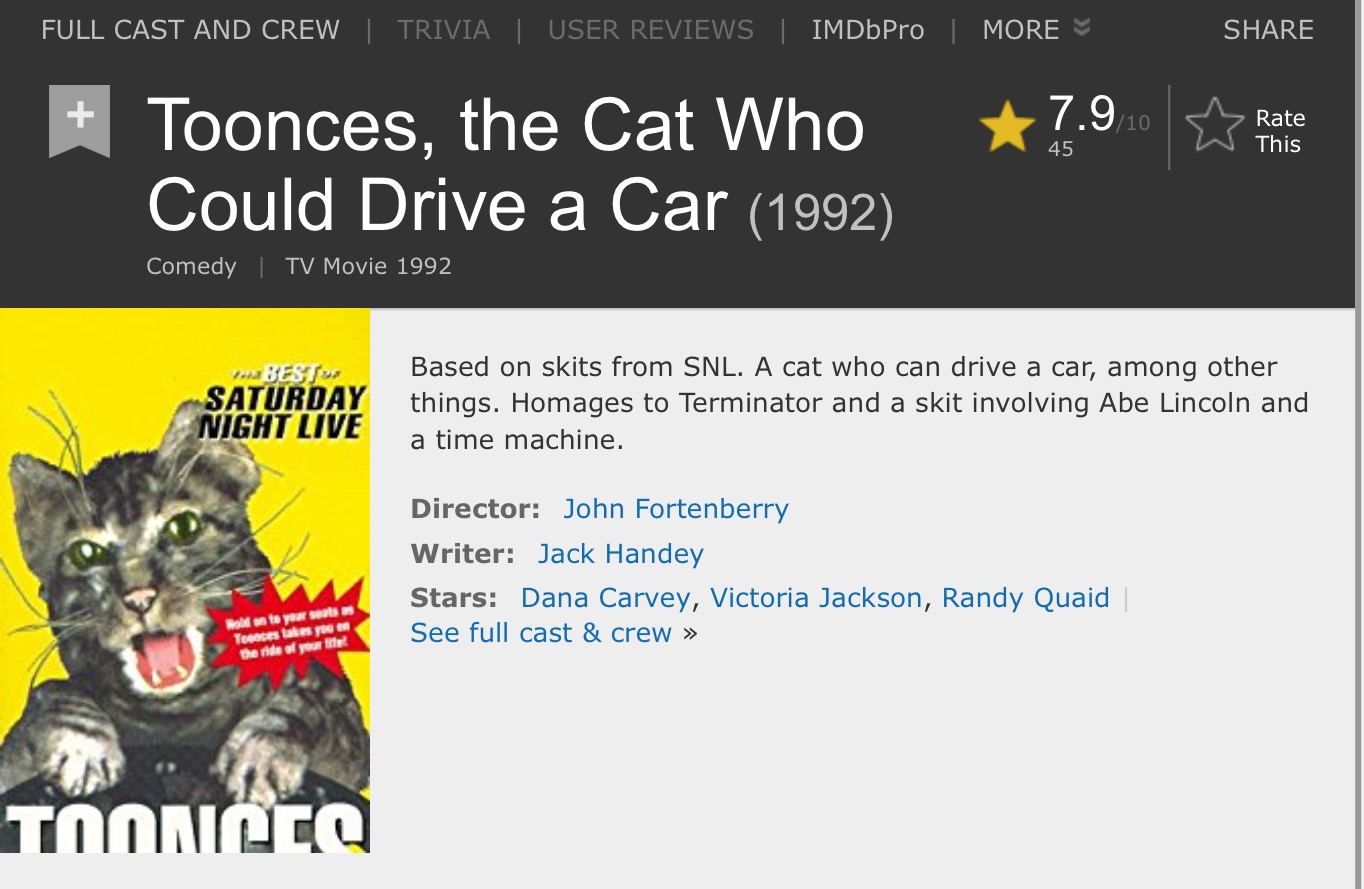Image resolution: width=1364 pixels, height=889 pixels.
Task: Open writer Jack Handey's page
Action: [621, 554]
